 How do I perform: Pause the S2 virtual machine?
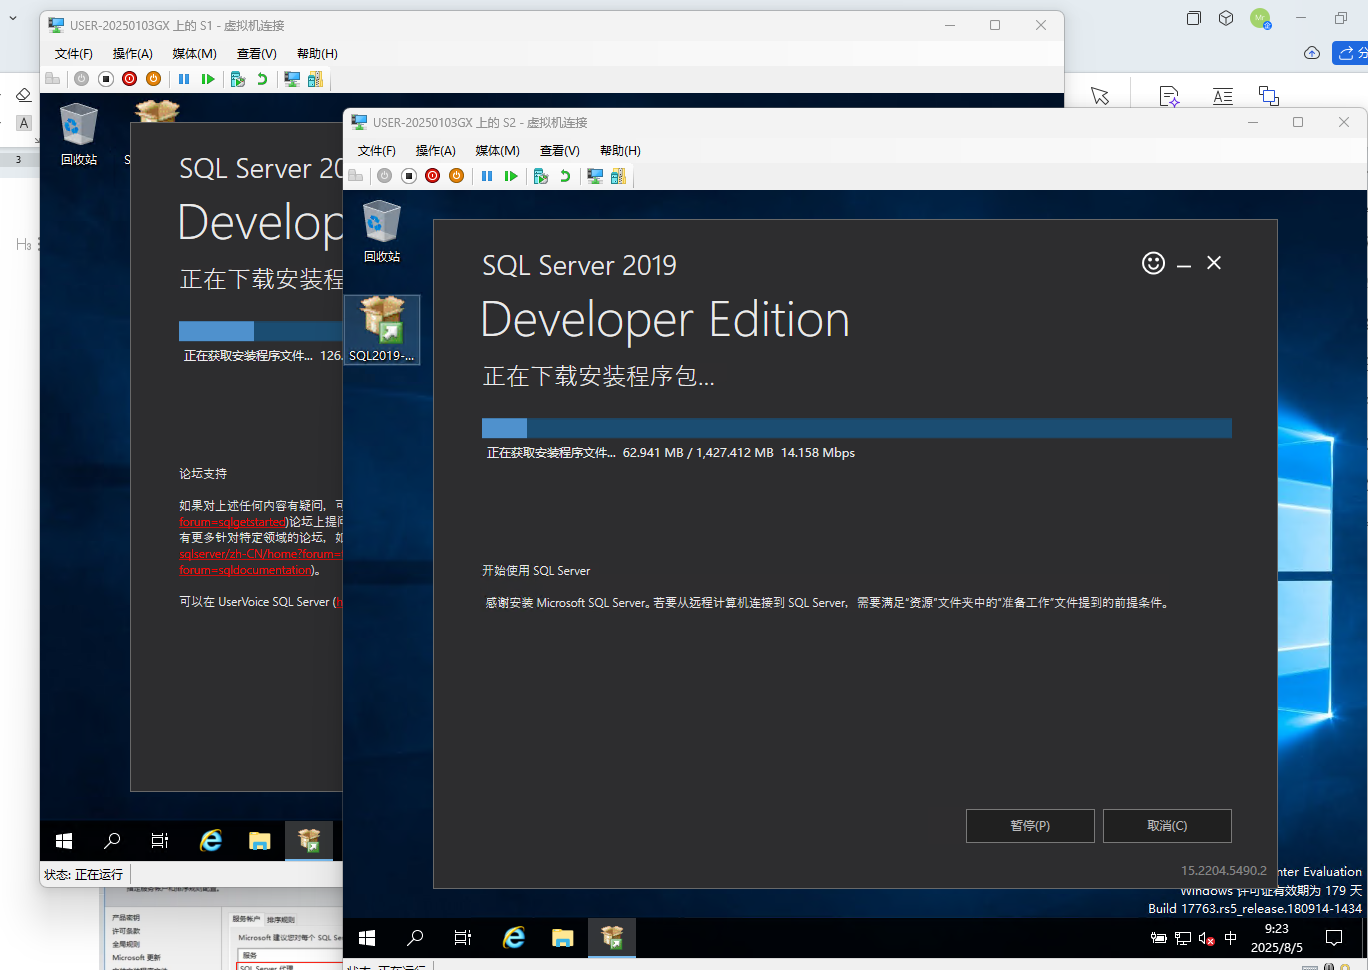click(487, 176)
